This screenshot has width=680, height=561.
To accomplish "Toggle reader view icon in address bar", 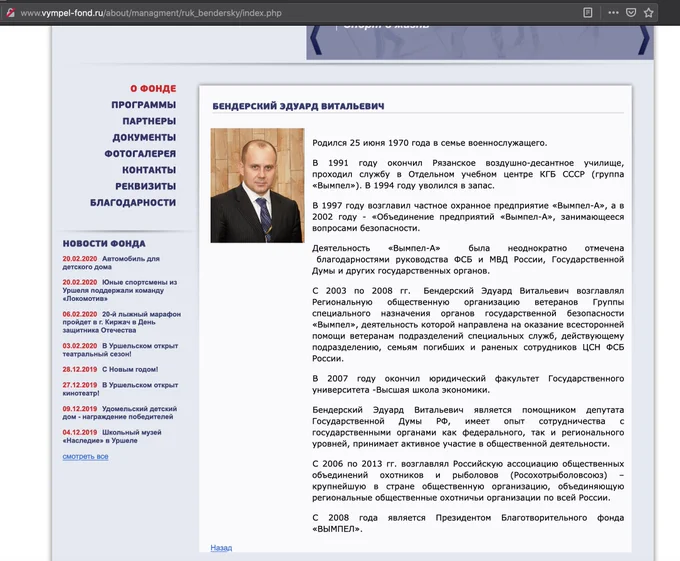I will (588, 13).
